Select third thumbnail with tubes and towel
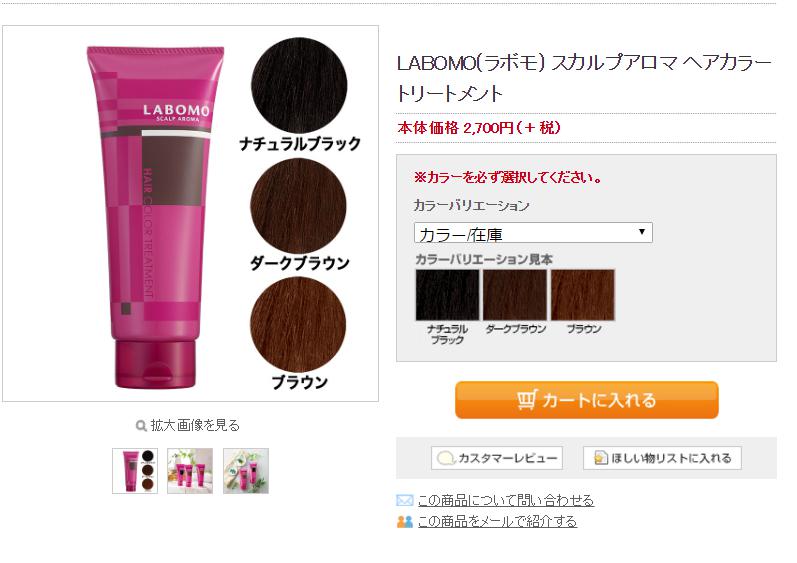The image size is (797, 563). [x=246, y=471]
